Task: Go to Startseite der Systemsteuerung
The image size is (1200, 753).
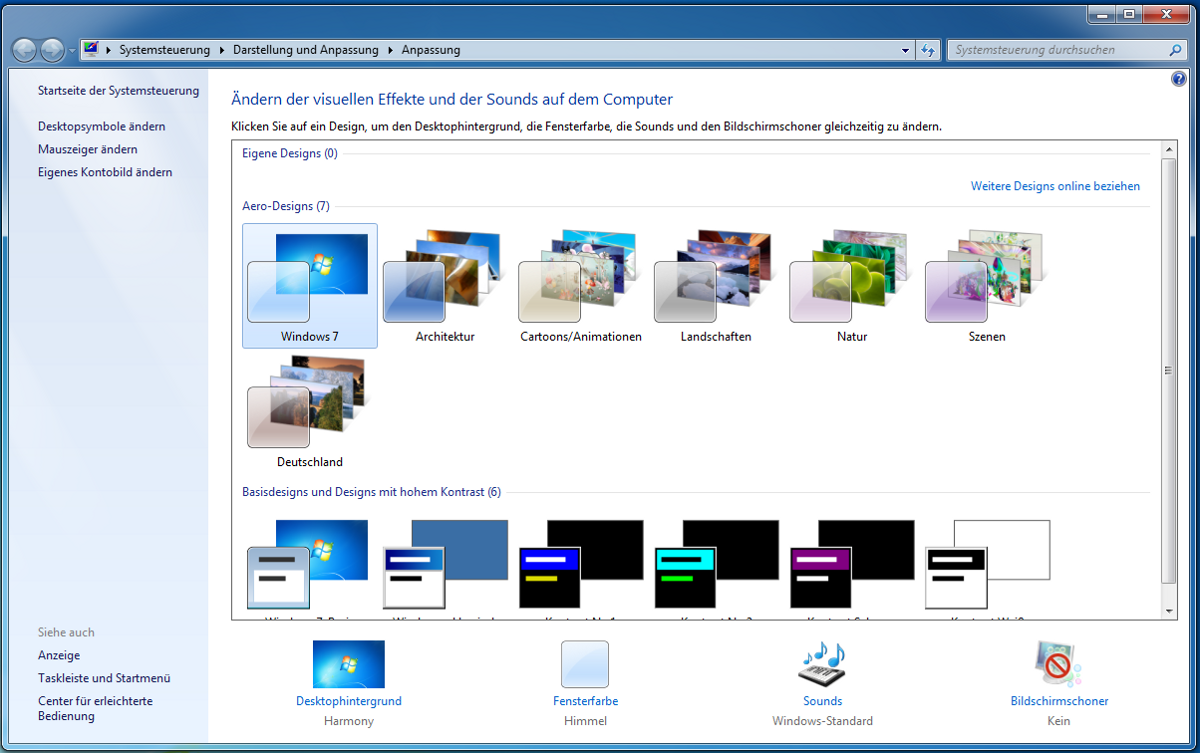Action: click(118, 91)
